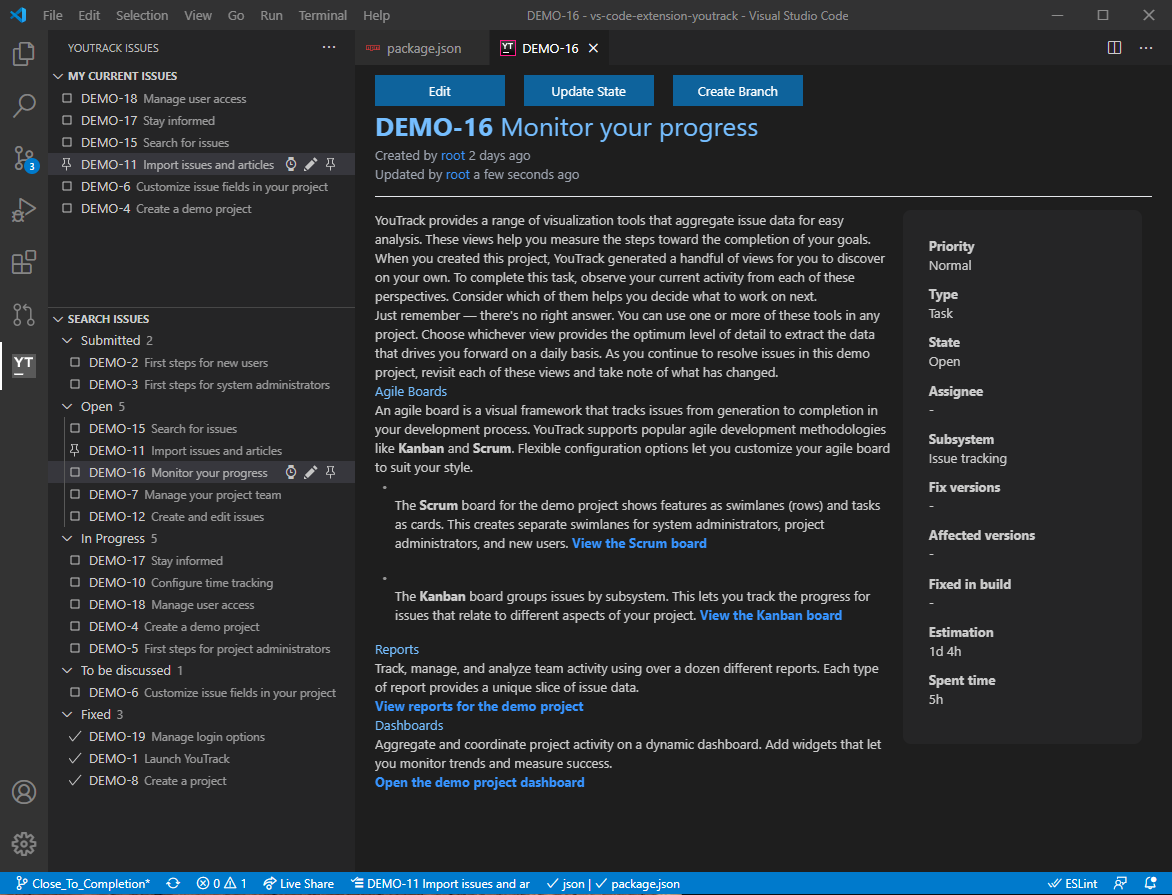Open the Terminal menu
Image resolution: width=1172 pixels, height=895 pixels.
323,15
